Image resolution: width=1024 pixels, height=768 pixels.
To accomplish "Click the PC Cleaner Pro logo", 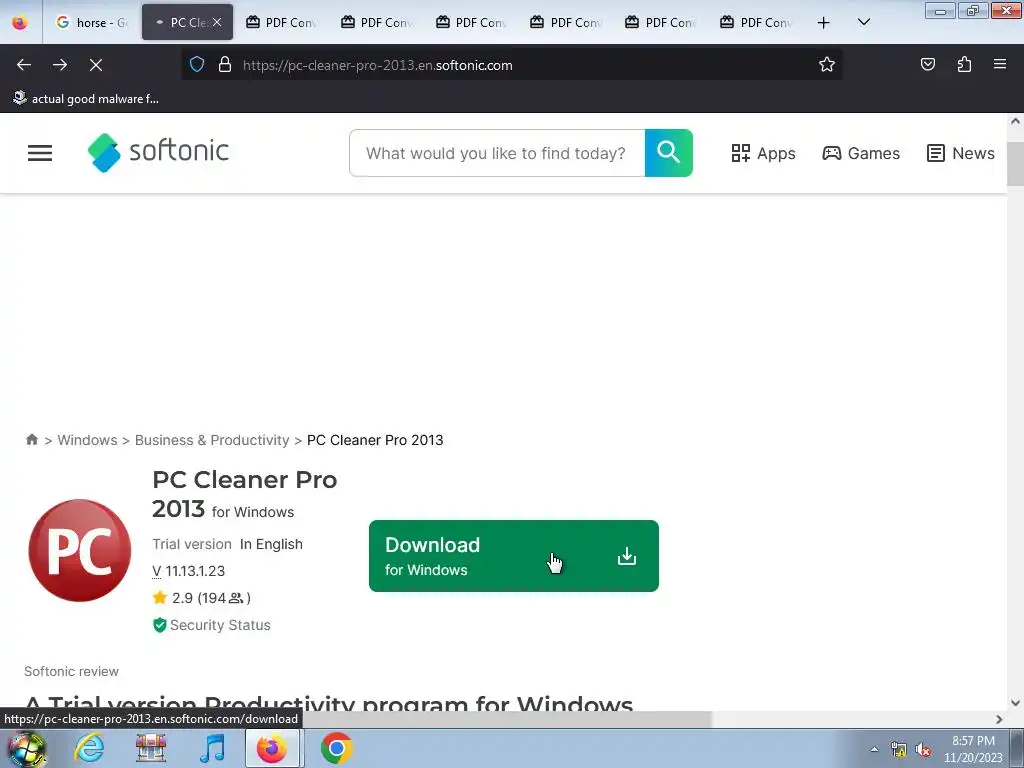I will coord(80,551).
